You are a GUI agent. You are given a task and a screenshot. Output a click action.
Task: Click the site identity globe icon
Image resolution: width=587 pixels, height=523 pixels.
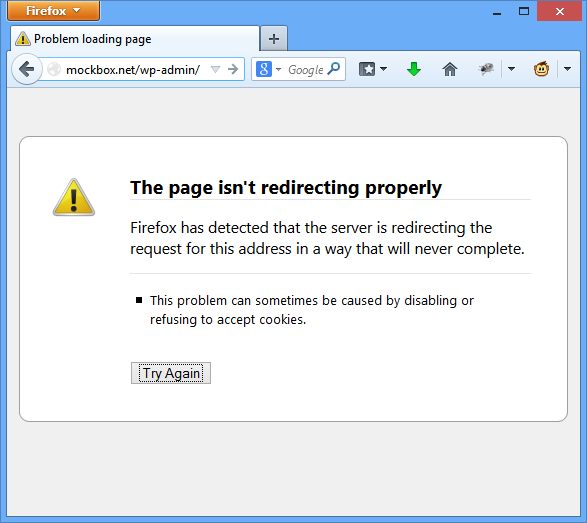54,69
